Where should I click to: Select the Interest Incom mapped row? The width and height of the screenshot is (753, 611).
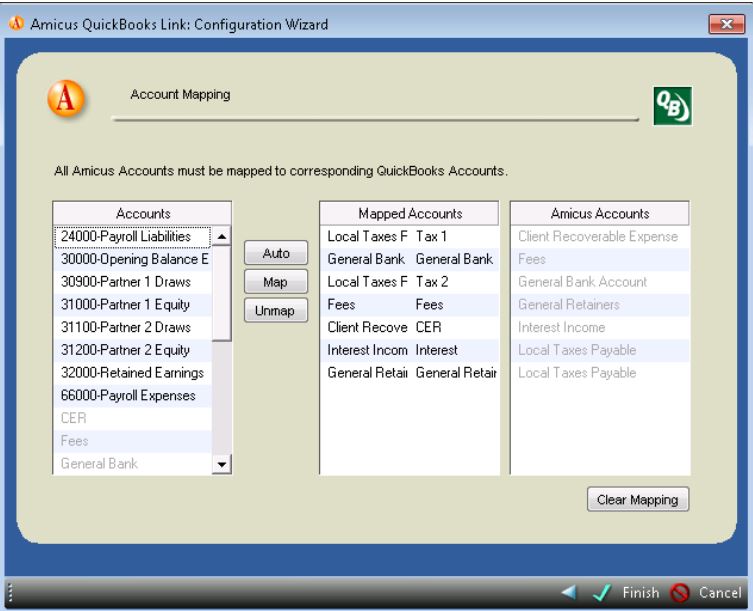(409, 350)
